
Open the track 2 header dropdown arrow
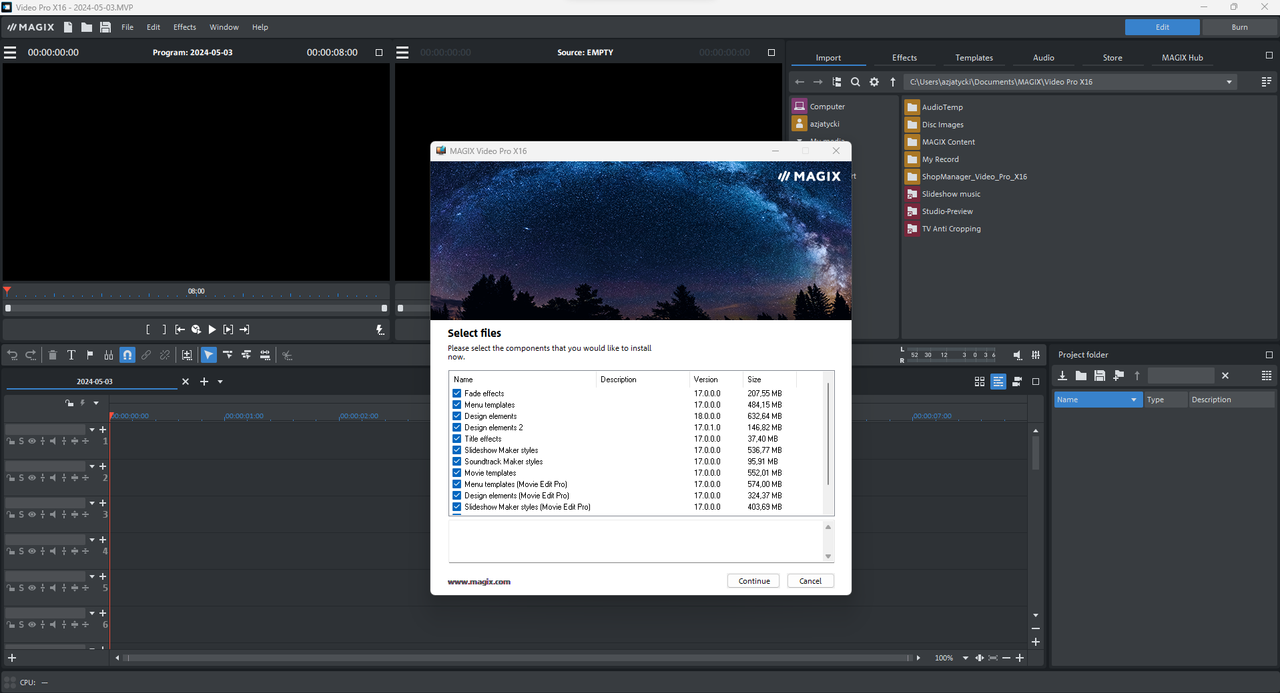92,466
